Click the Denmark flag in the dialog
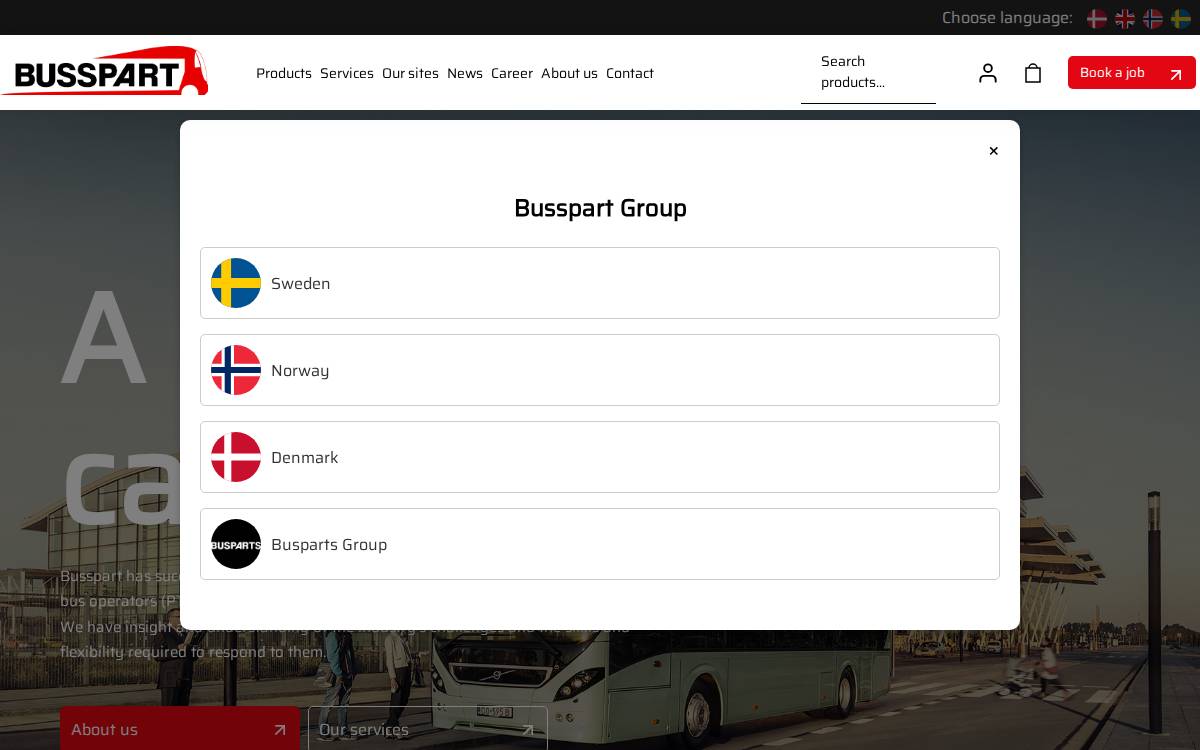Image resolution: width=1200 pixels, height=750 pixels. 236,457
